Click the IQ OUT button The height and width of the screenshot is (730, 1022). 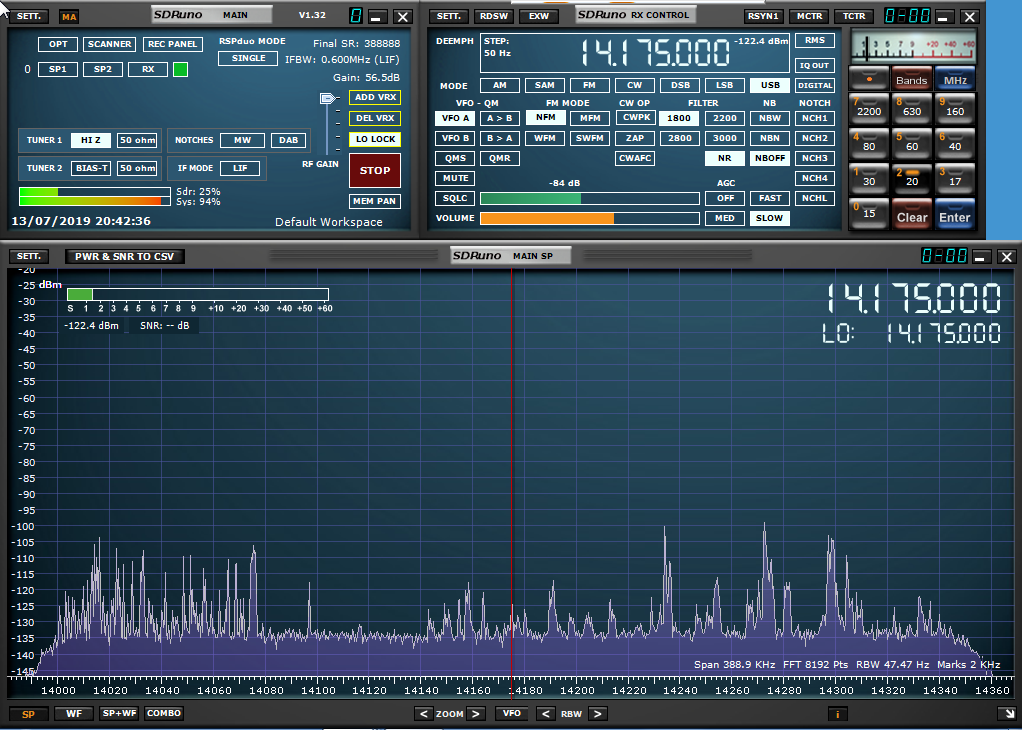pyautogui.click(x=815, y=65)
